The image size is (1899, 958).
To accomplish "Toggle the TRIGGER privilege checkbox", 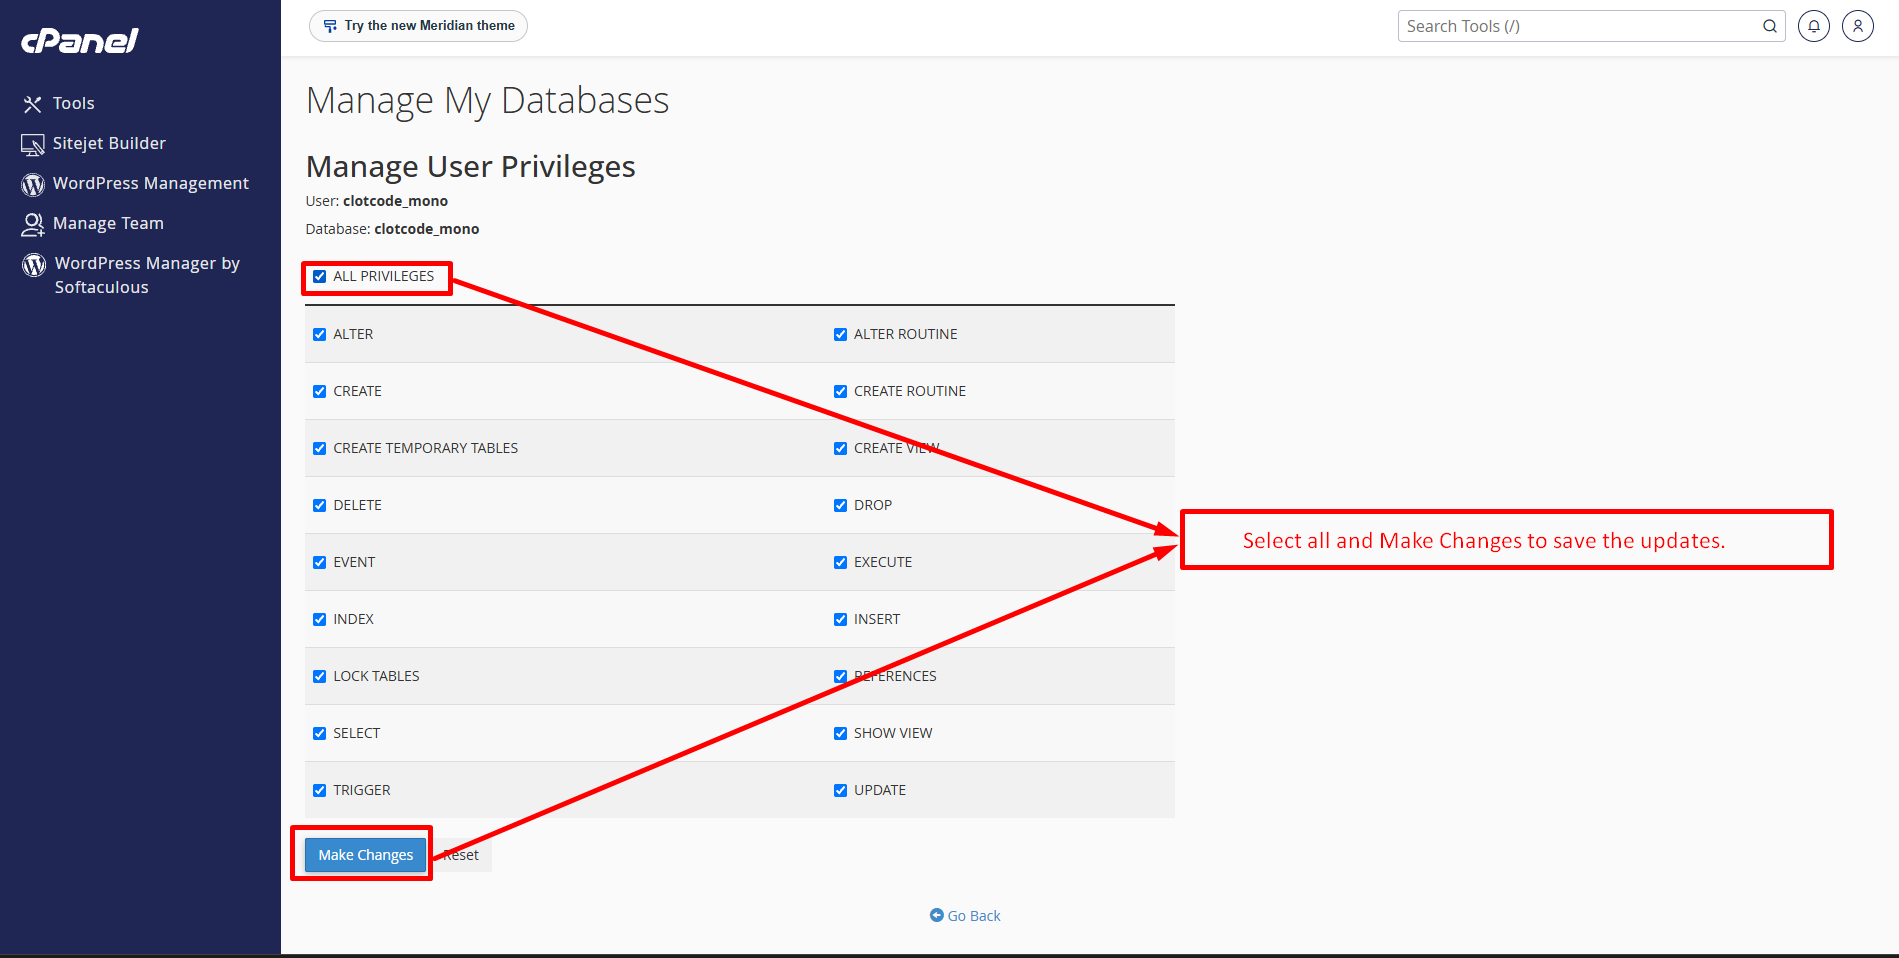I will [320, 791].
